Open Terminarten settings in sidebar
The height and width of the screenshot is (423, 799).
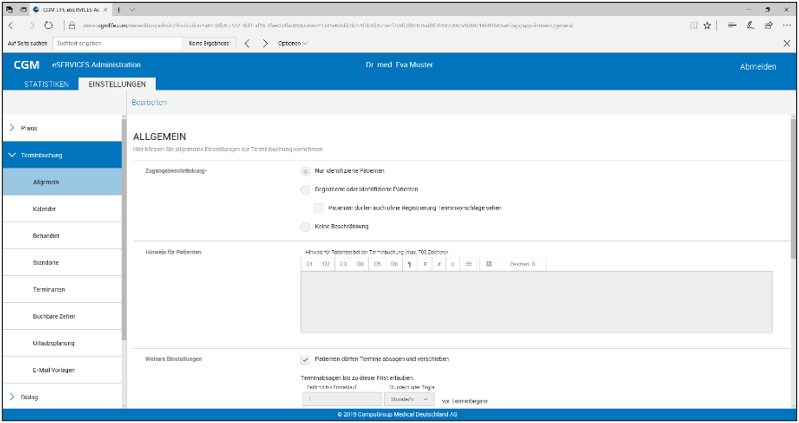click(62, 289)
